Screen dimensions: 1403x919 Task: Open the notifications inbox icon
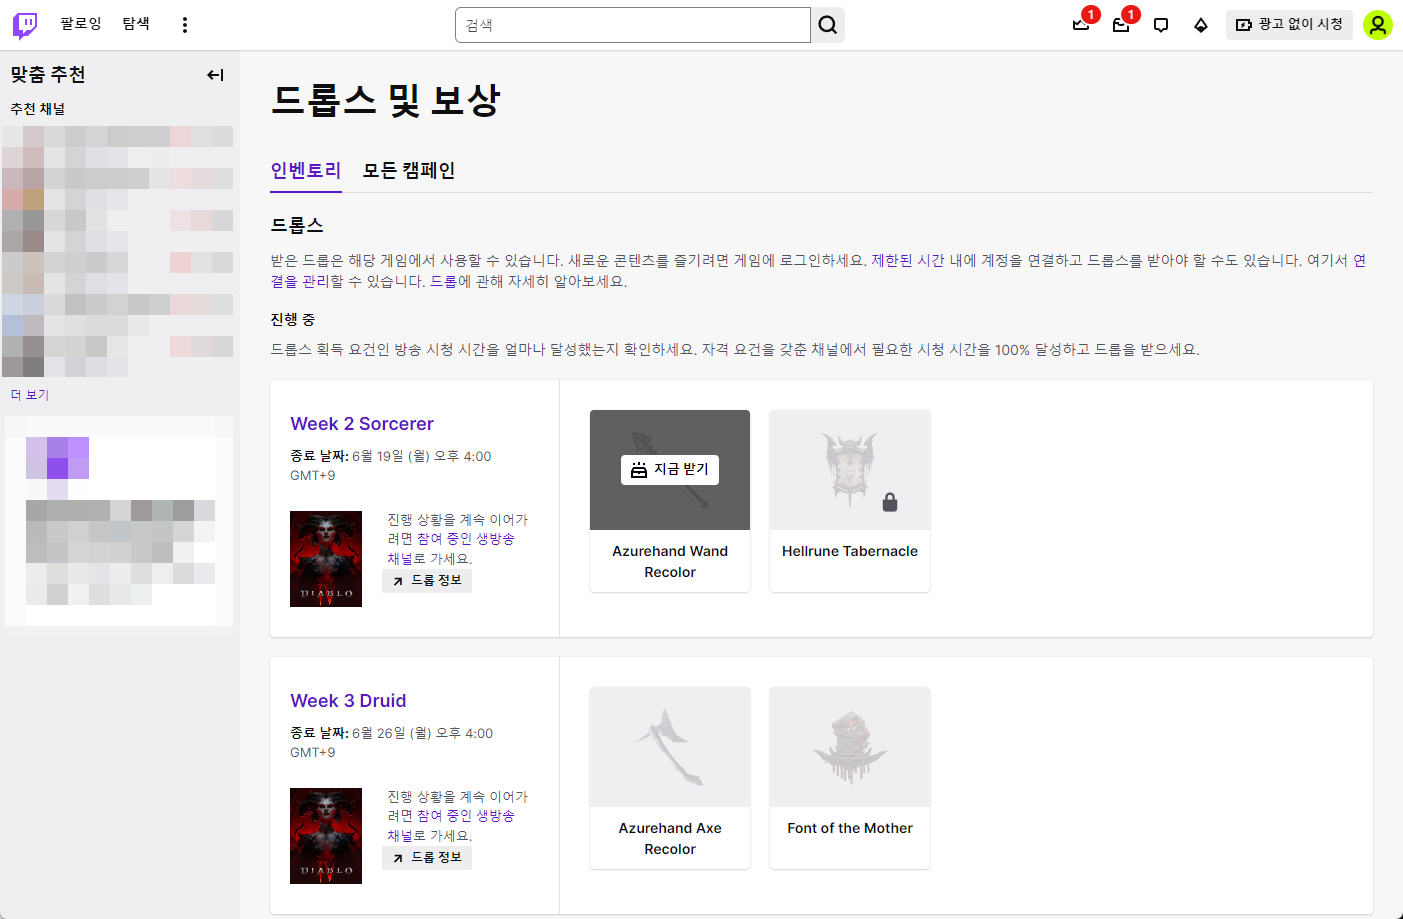(1121, 25)
